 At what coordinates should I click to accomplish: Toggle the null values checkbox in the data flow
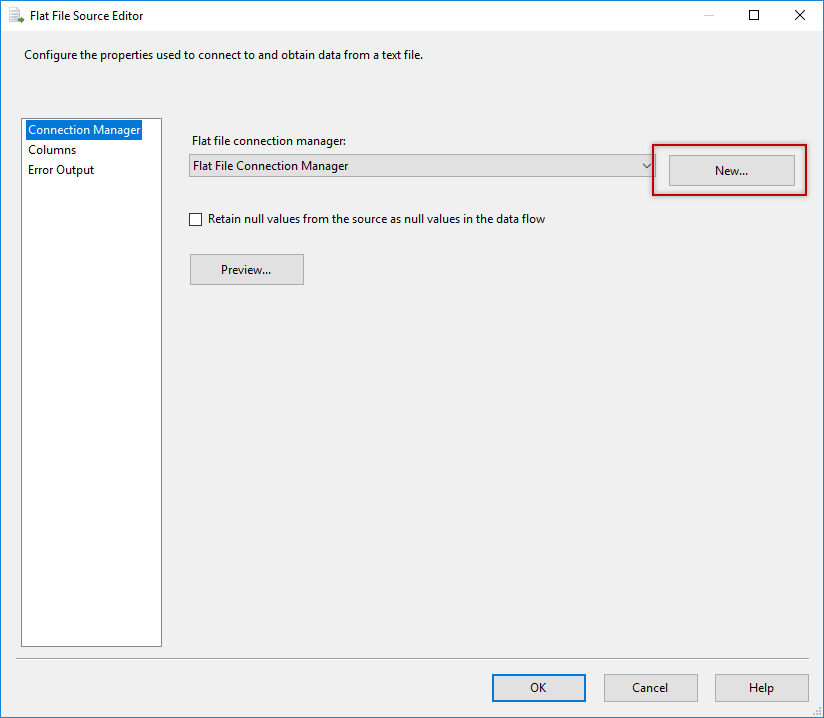195,219
